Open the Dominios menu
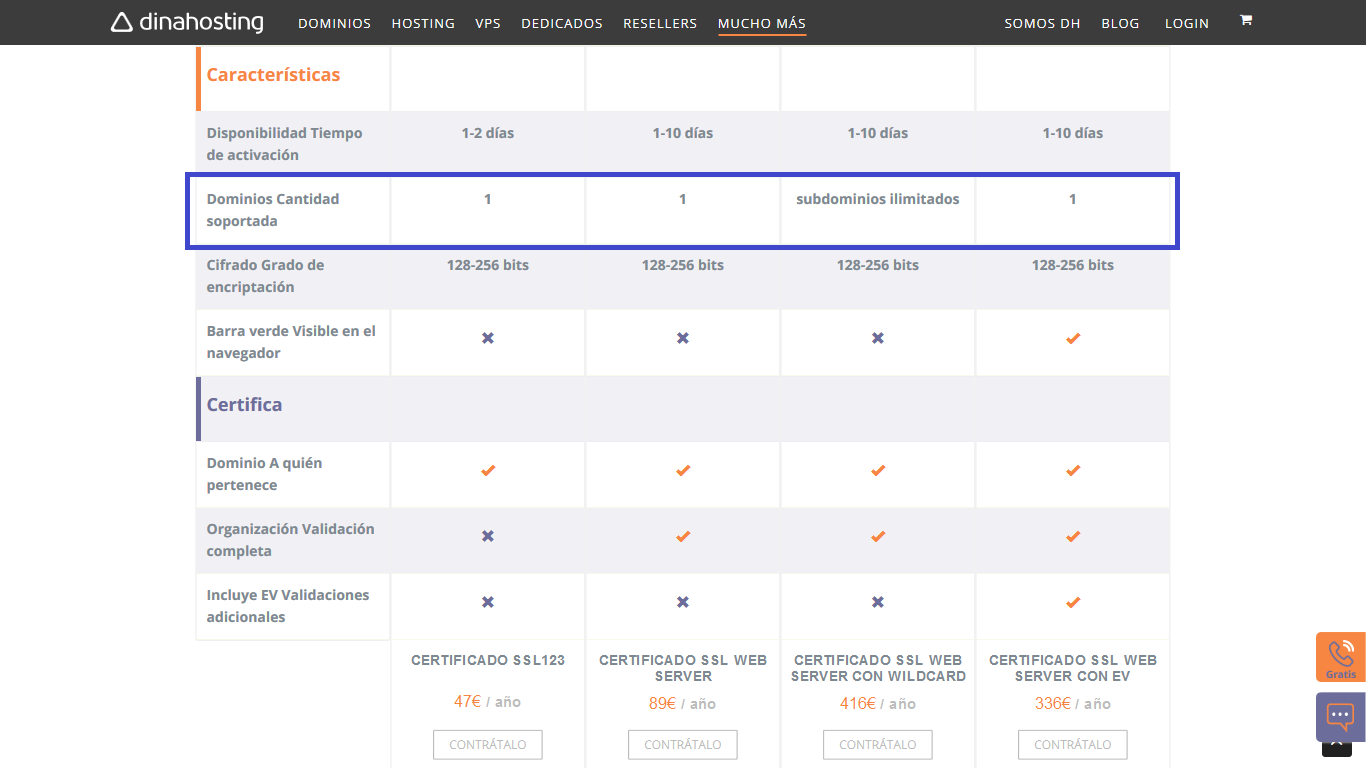 (x=334, y=23)
